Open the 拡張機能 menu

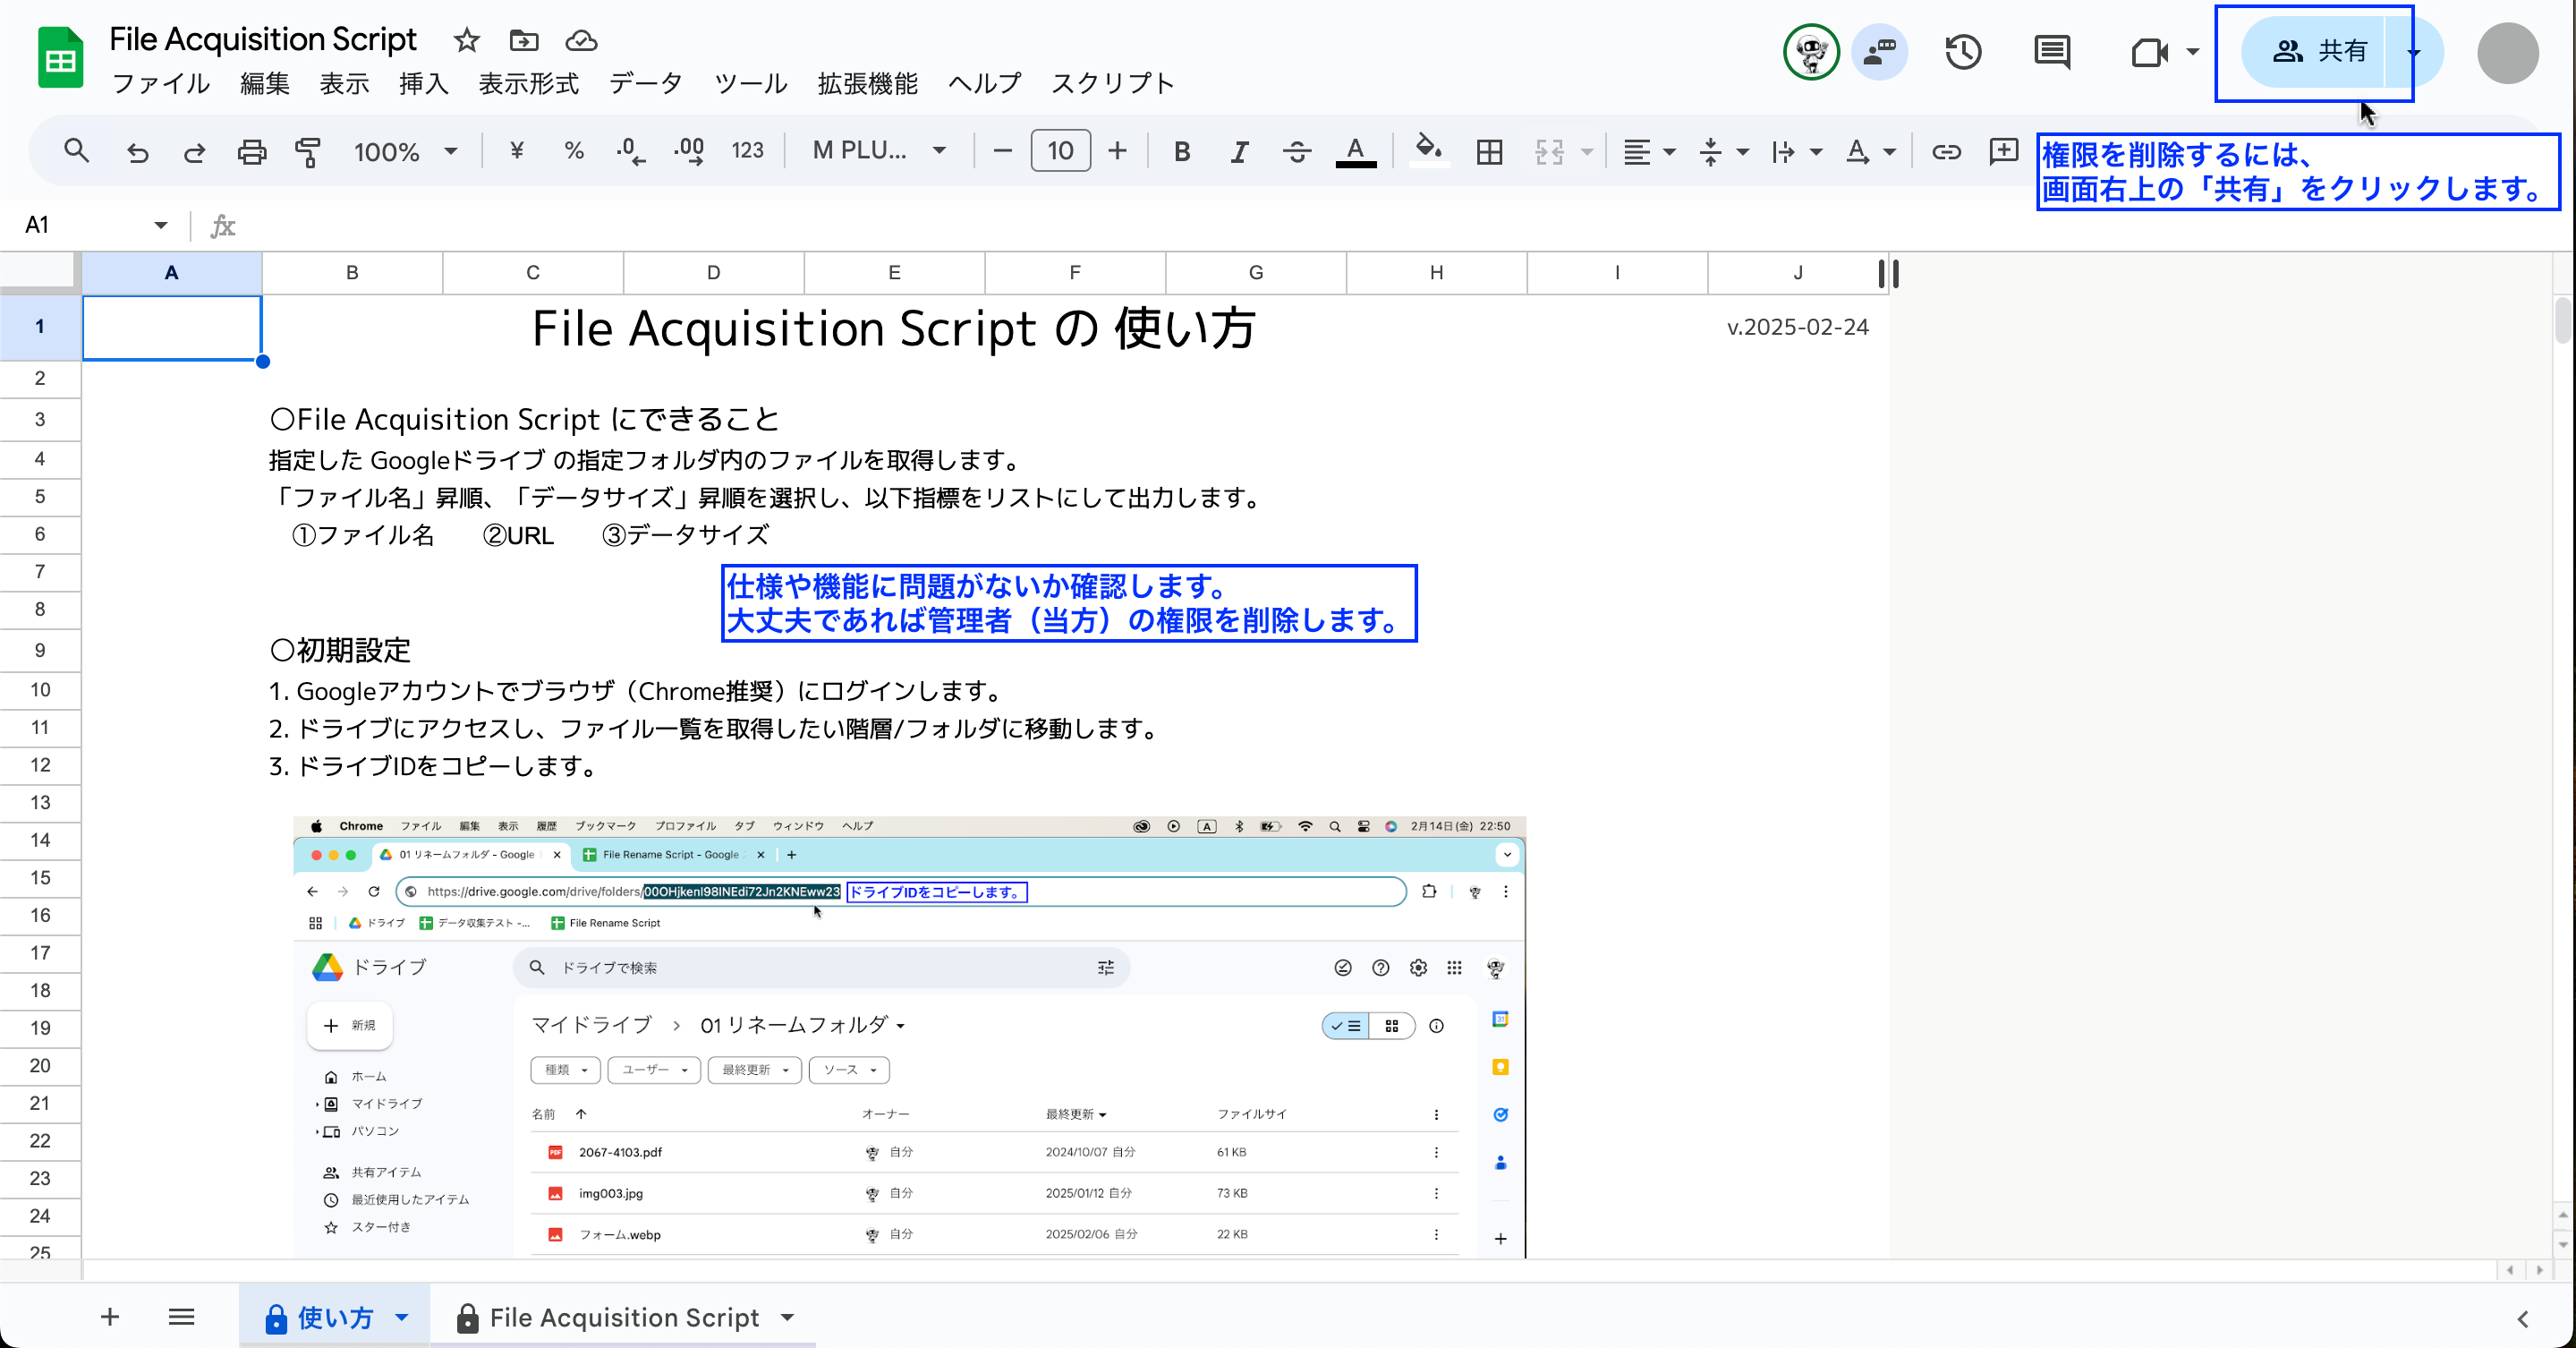click(867, 83)
